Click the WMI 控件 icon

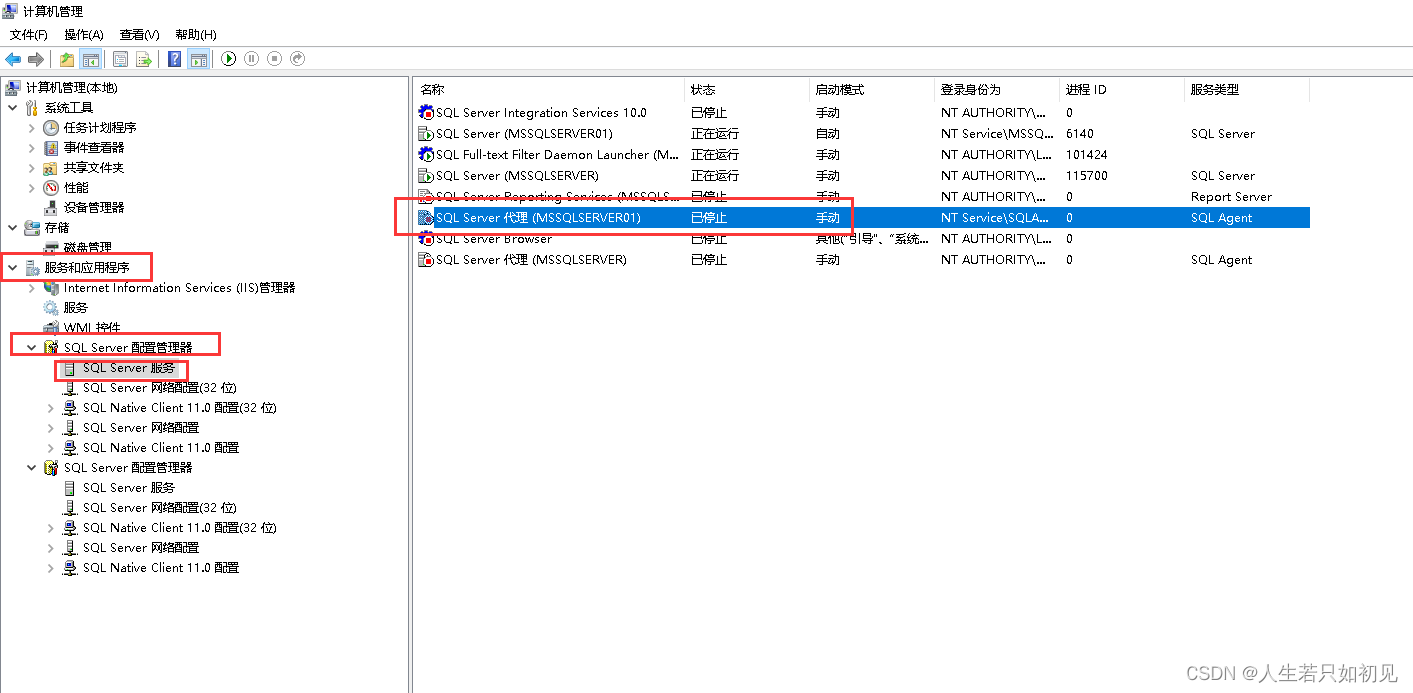click(x=52, y=328)
